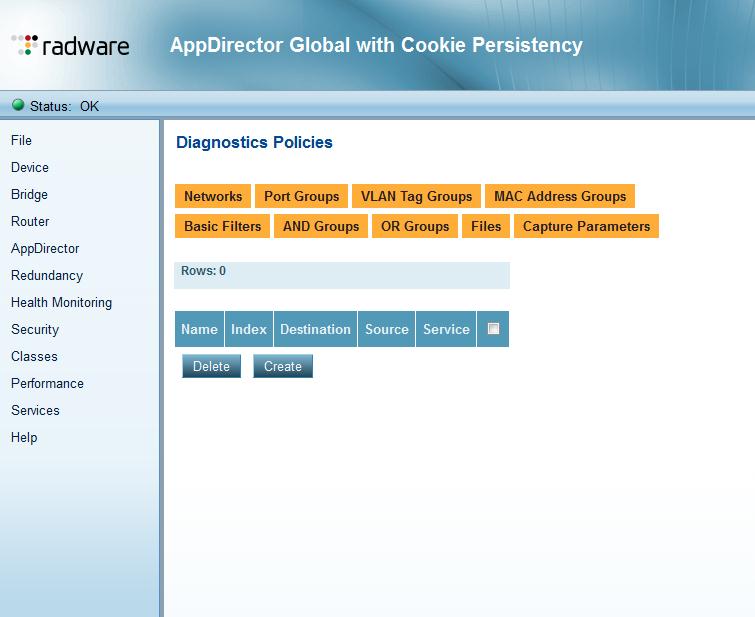755x617 pixels.
Task: Click the green Status indicator light
Action: pyautogui.click(x=18, y=105)
